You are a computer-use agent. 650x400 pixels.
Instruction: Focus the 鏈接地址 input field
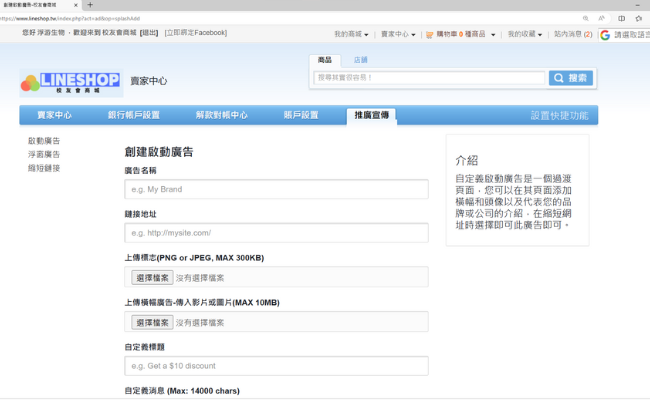click(276, 233)
